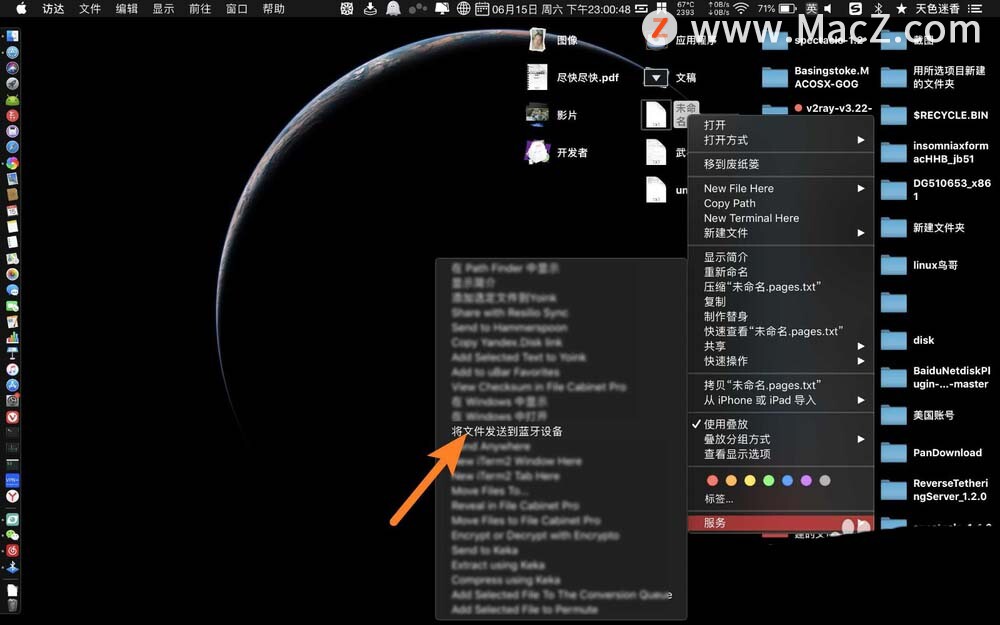Expand the 文稿 stack arrow icon

point(656,78)
